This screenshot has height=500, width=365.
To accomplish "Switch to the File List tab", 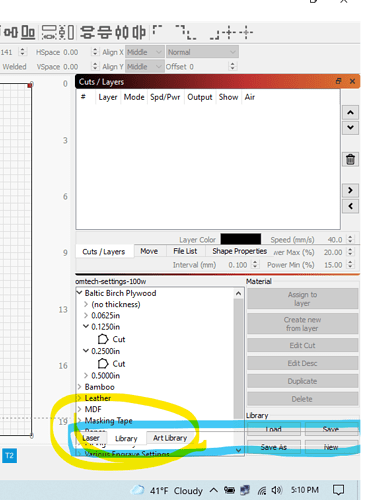I will pyautogui.click(x=185, y=251).
